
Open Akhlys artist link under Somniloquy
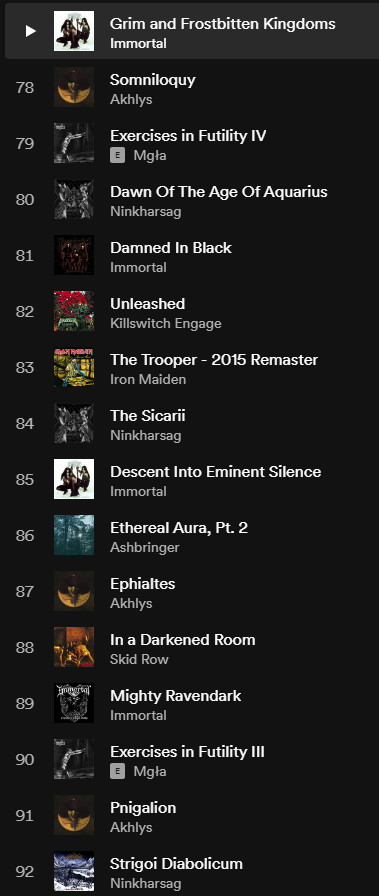click(131, 99)
